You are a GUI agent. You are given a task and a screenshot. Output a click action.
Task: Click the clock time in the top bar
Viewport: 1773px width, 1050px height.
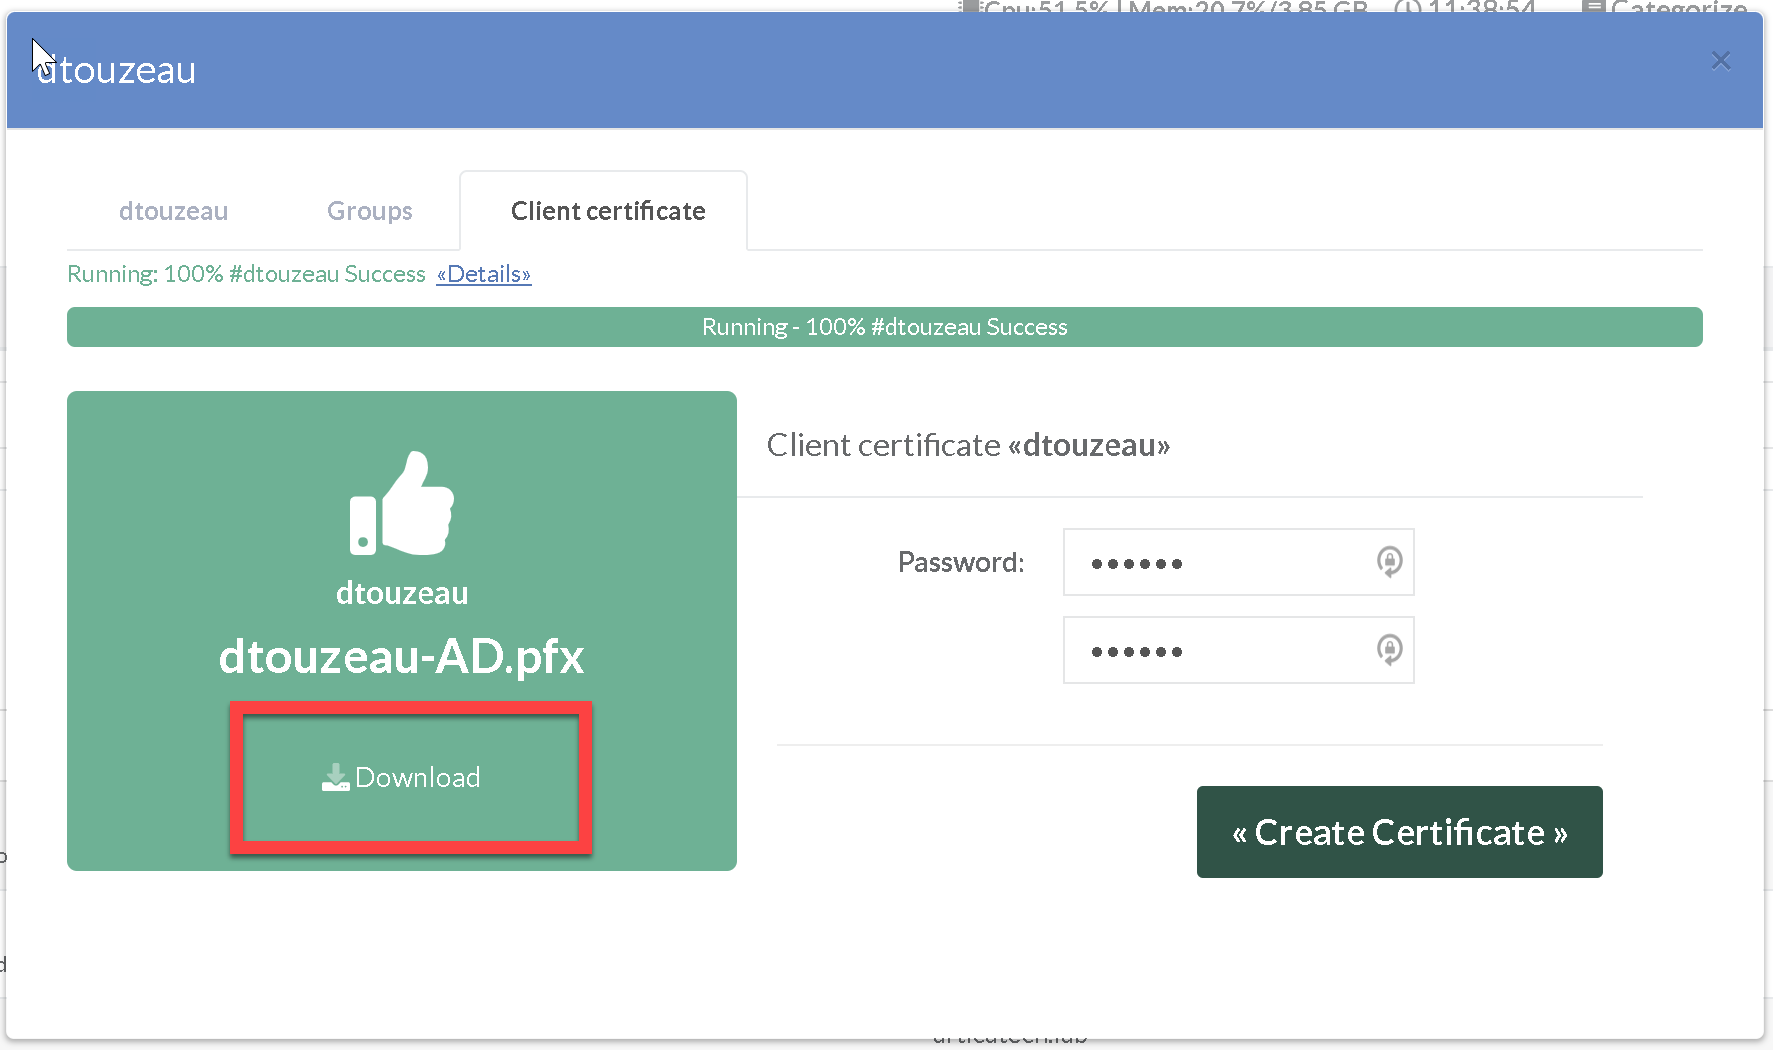(1480, 8)
